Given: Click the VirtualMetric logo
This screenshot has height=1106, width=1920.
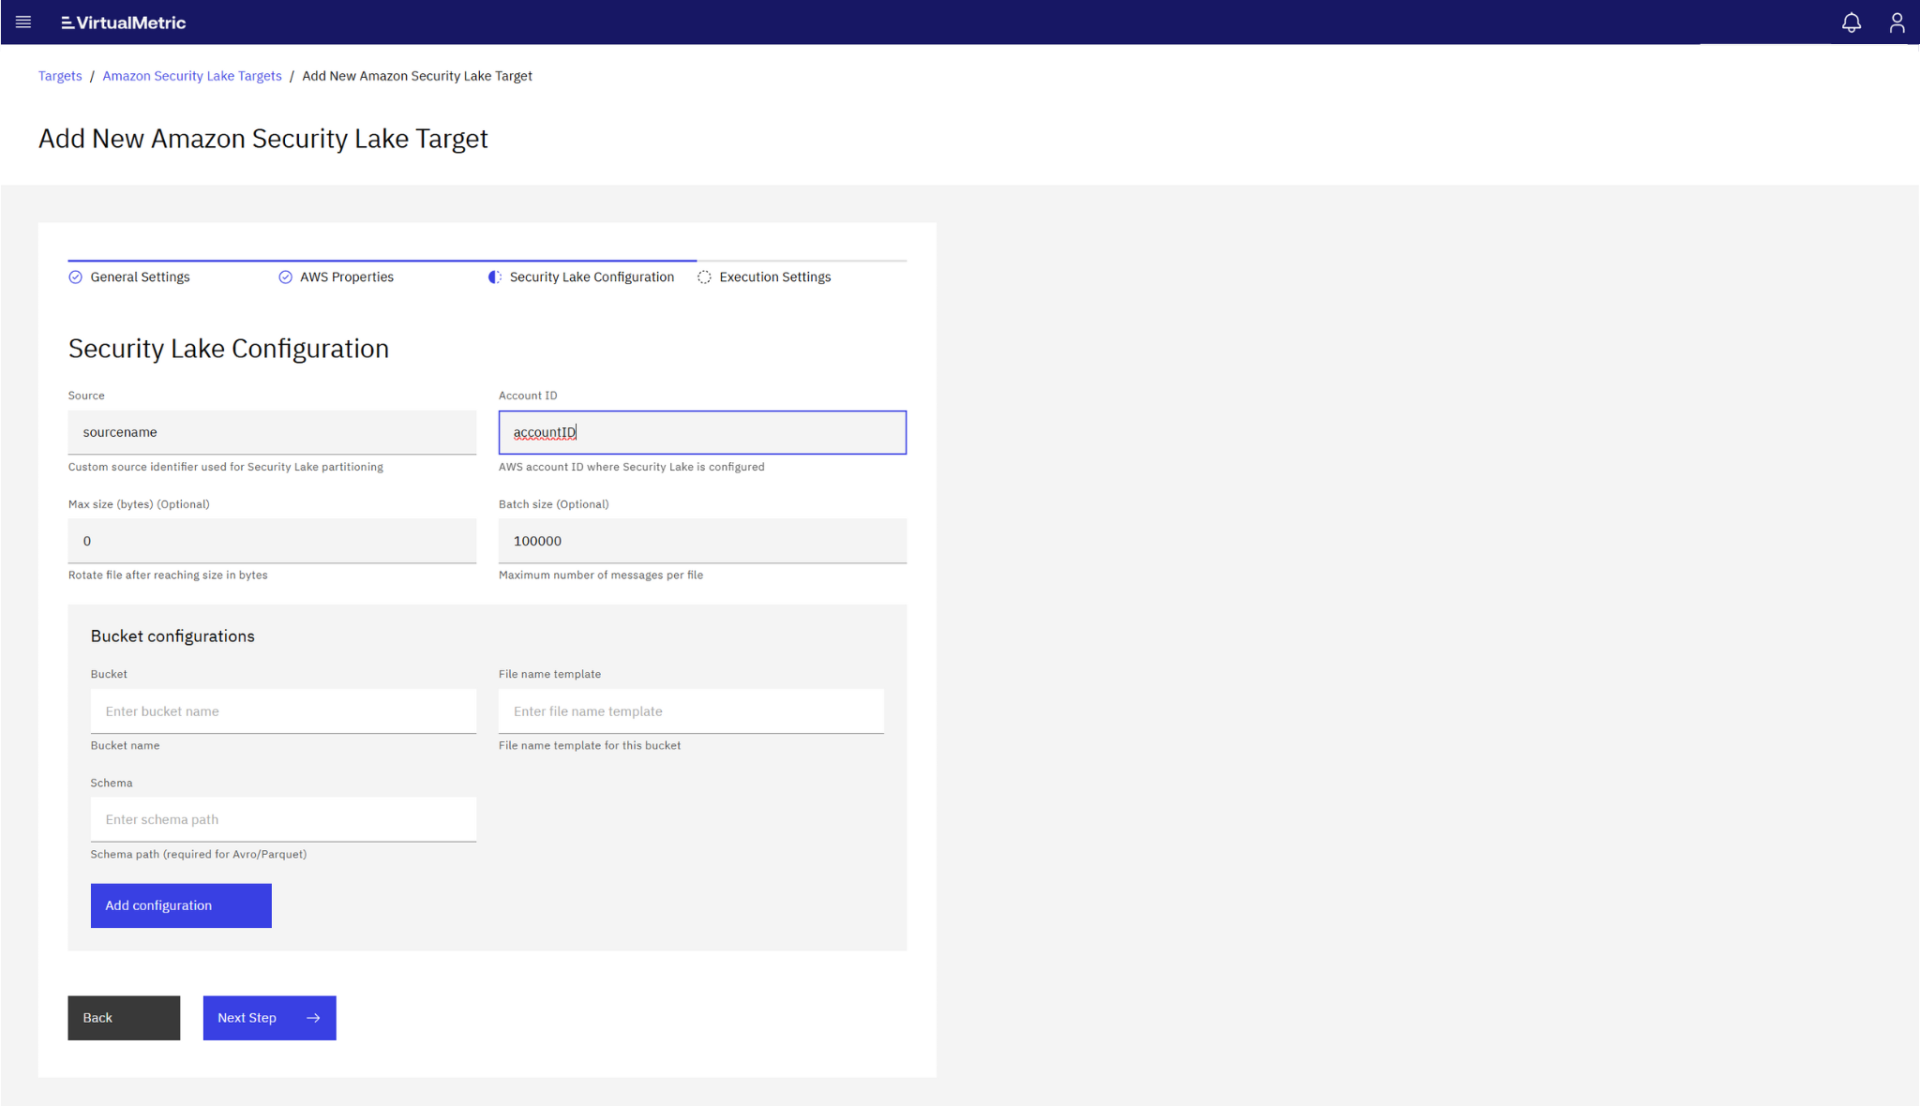Looking at the screenshot, I should pyautogui.click(x=122, y=22).
